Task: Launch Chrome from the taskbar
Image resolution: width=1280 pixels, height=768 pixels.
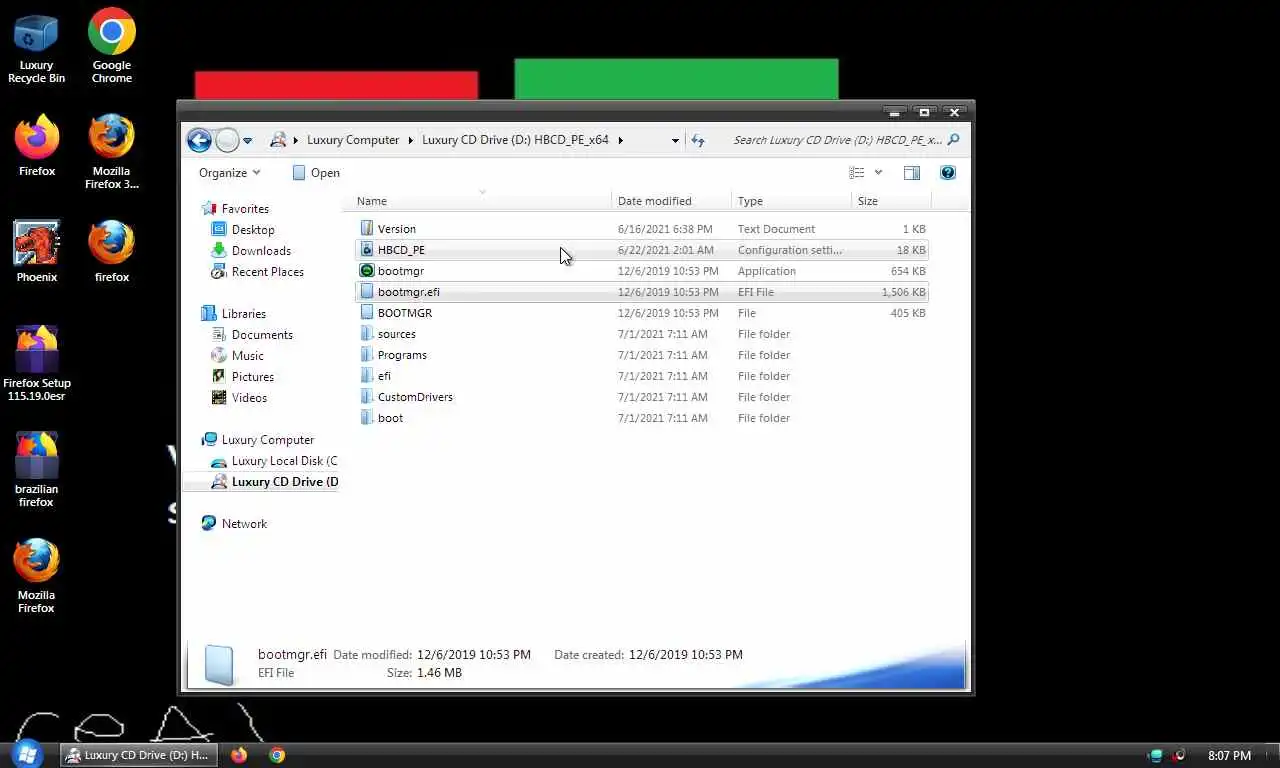Action: pos(277,755)
